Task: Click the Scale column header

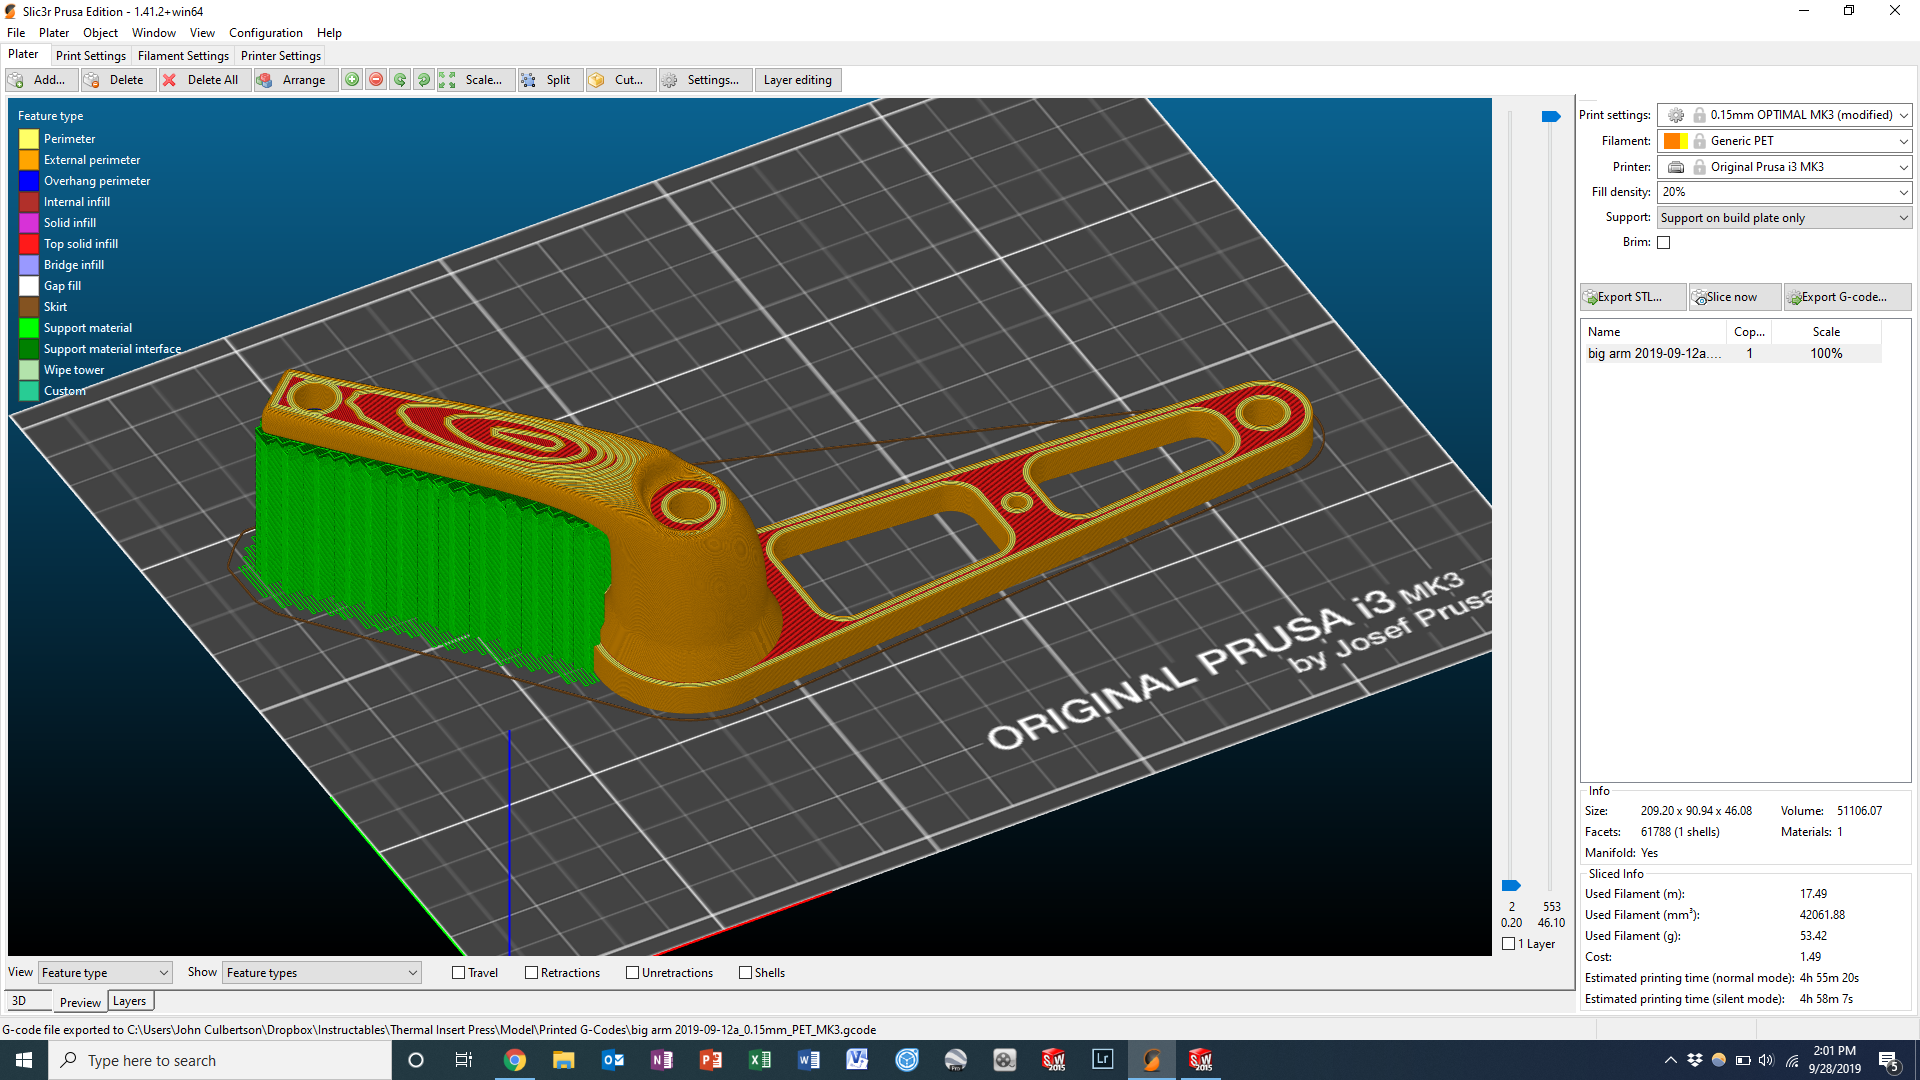Action: click(1826, 332)
